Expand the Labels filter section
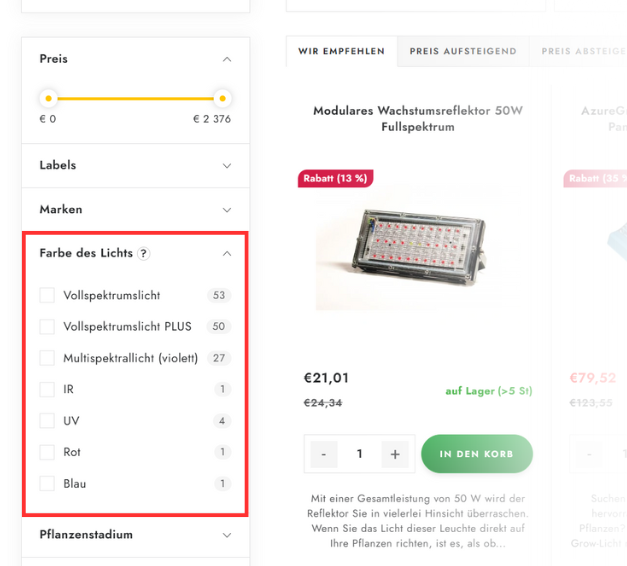The width and height of the screenshot is (627, 566). click(x=136, y=166)
